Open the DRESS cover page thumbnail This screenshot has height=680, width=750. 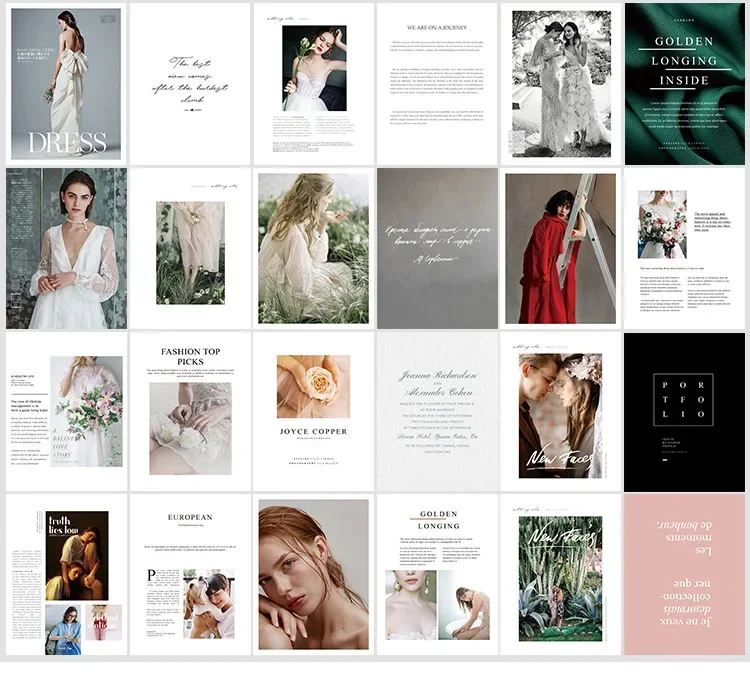(x=66, y=84)
